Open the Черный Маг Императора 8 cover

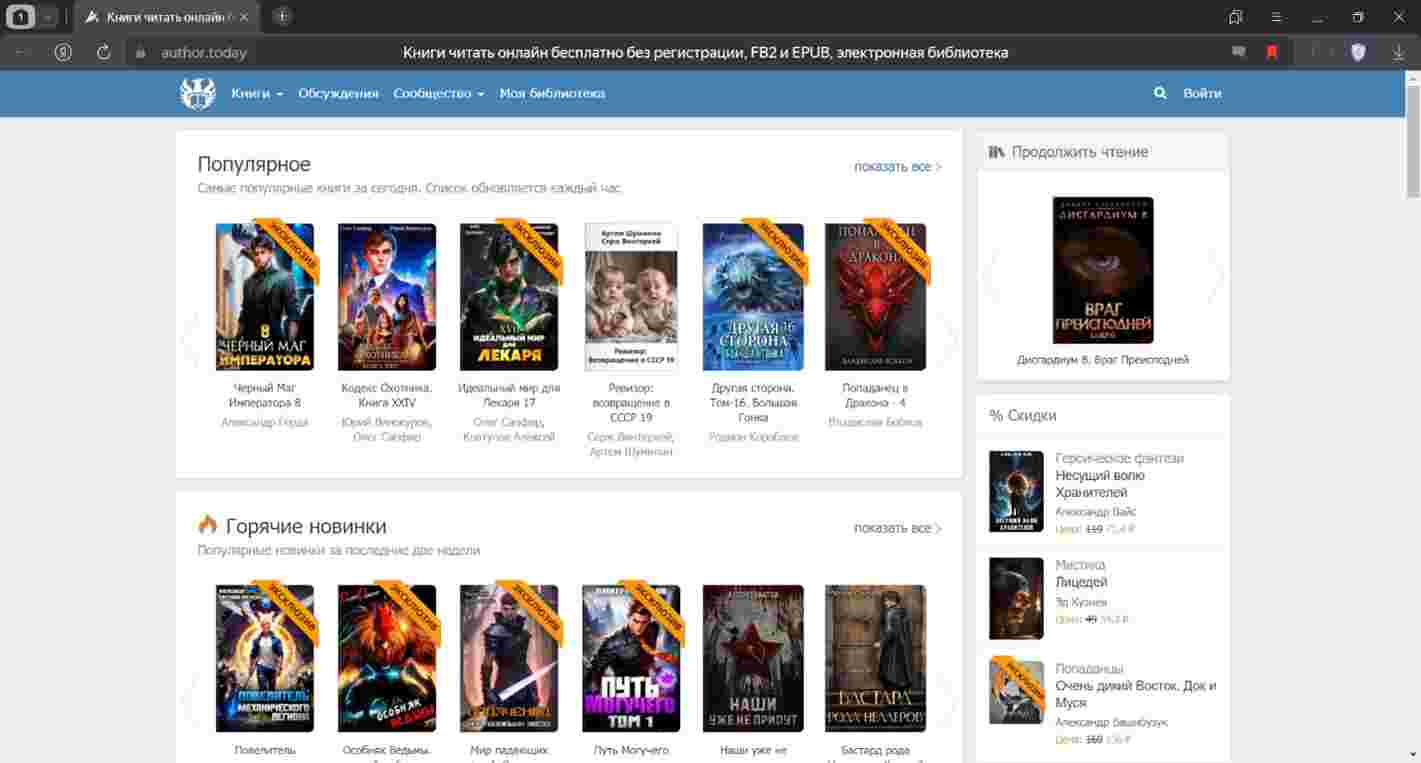[265, 297]
